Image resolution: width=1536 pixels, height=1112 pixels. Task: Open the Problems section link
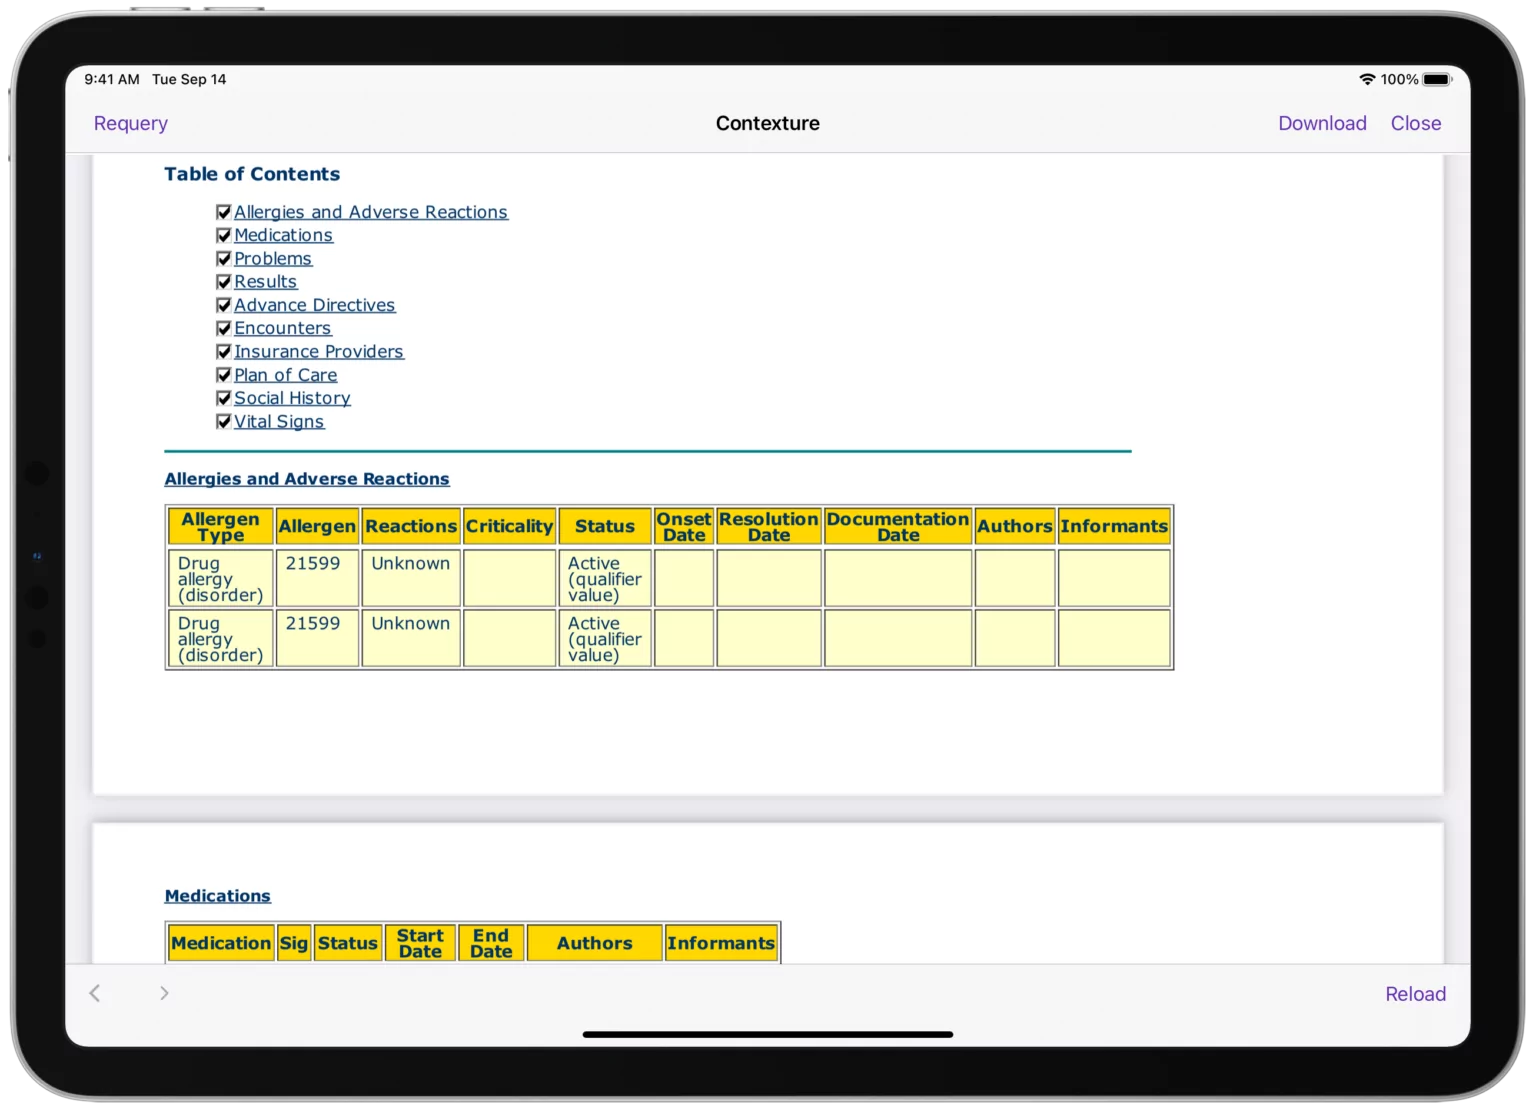pos(273,259)
